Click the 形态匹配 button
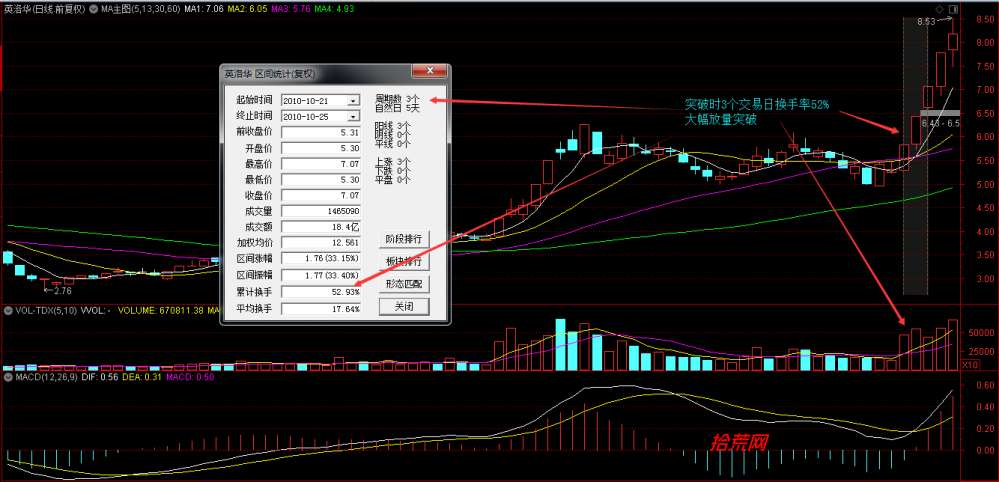The image size is (999, 482). [x=404, y=284]
